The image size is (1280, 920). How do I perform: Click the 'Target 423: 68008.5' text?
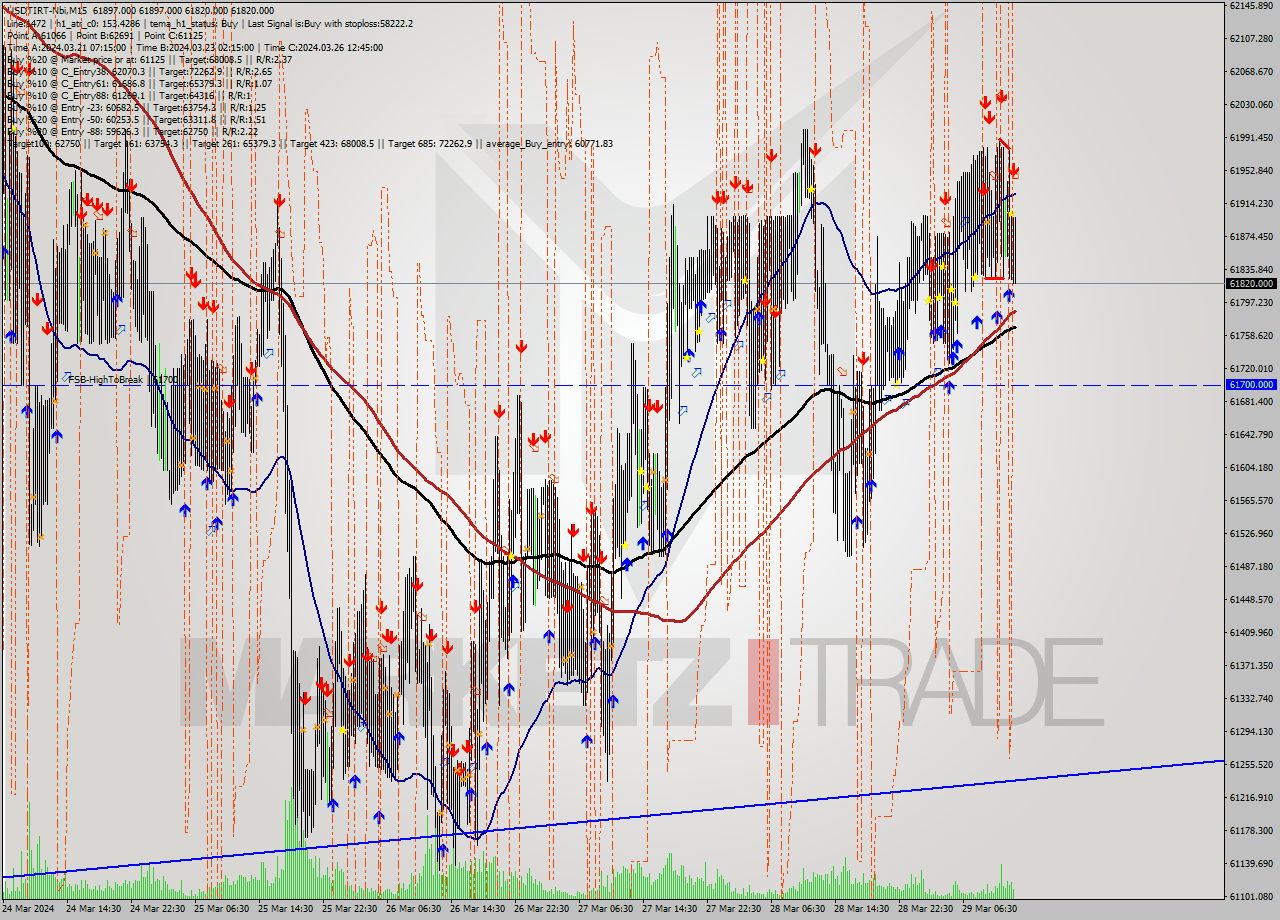331,143
